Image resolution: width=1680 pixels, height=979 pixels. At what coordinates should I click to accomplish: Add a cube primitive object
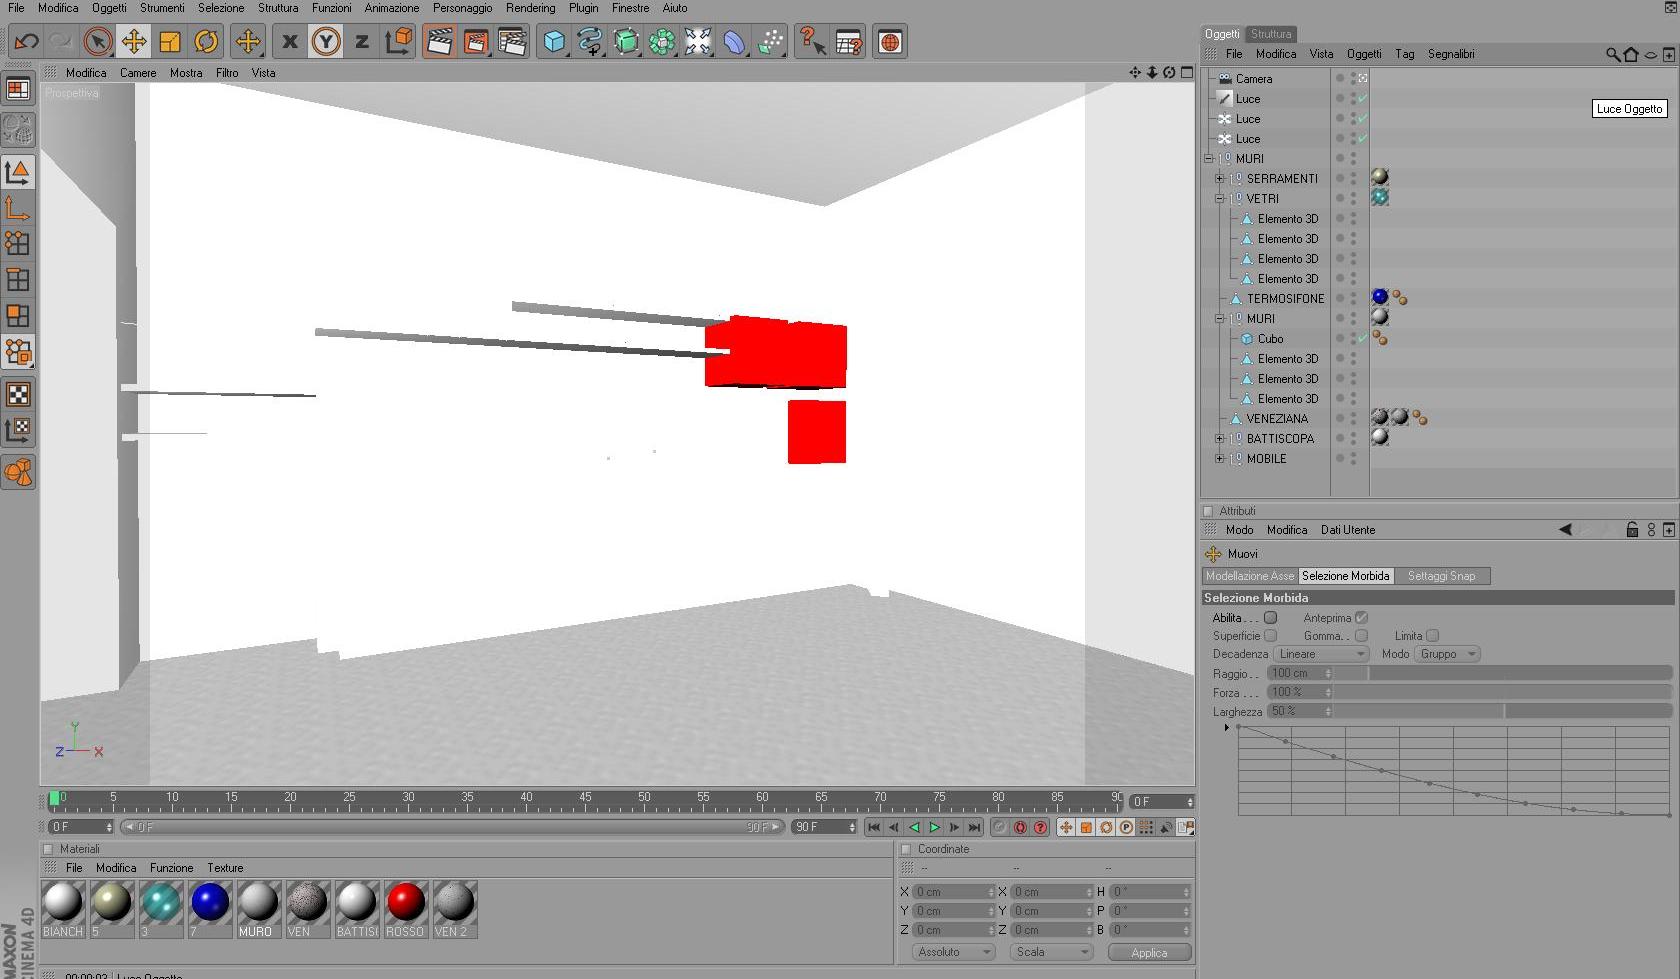[554, 42]
